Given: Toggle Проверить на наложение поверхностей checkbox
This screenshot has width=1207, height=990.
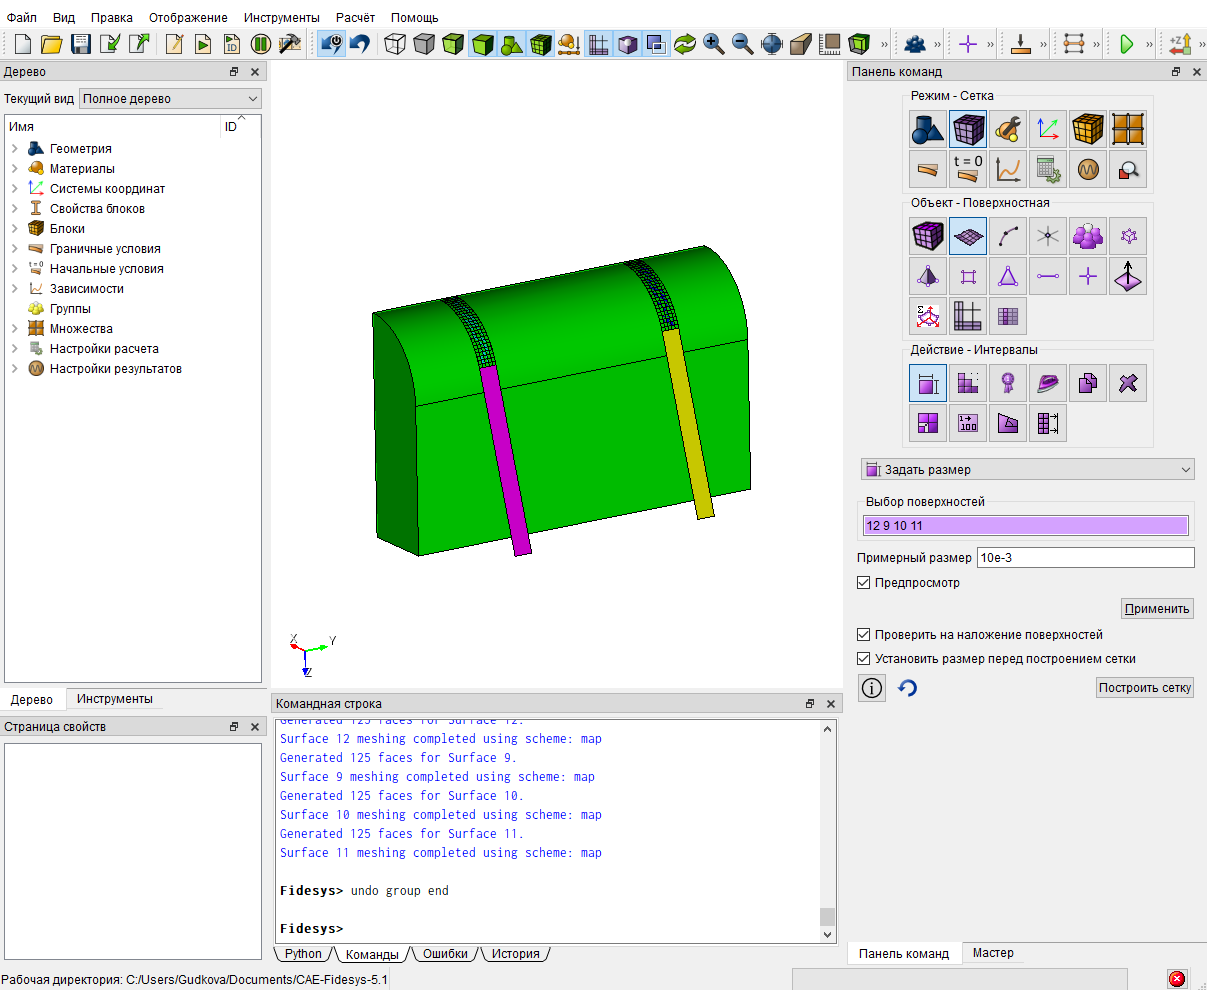Looking at the screenshot, I should click(864, 635).
